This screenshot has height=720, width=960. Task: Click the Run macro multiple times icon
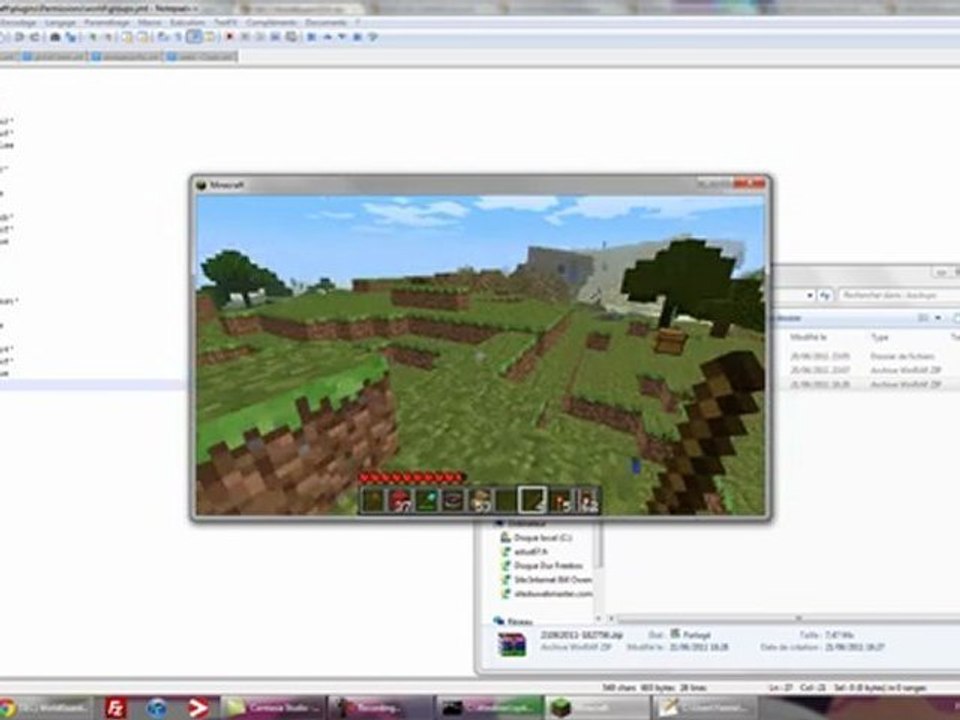click(275, 37)
